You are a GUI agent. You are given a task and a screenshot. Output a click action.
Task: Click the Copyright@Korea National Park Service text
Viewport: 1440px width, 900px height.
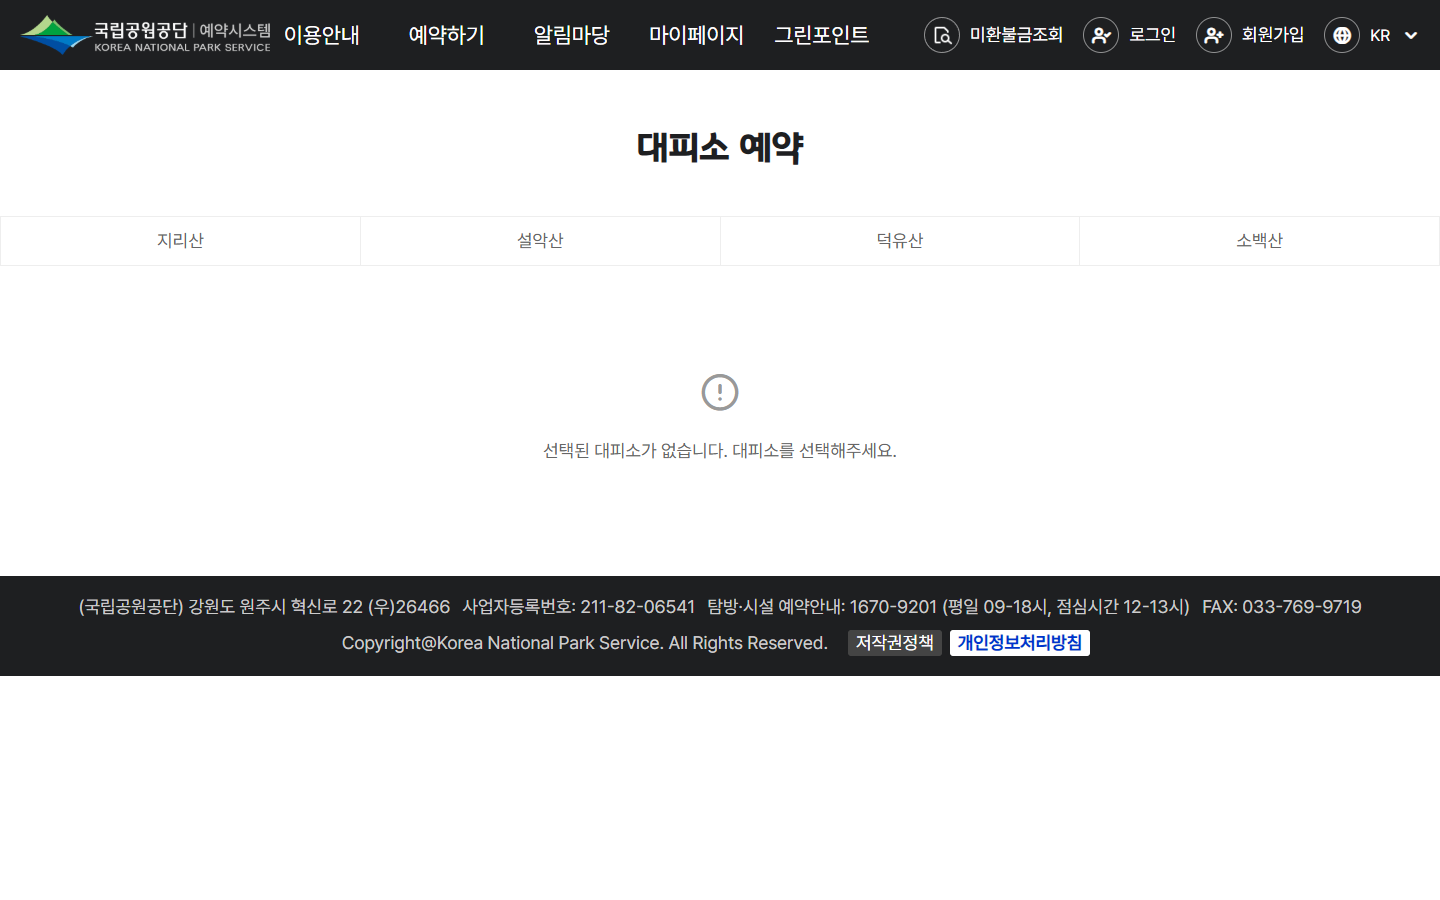tap(585, 643)
